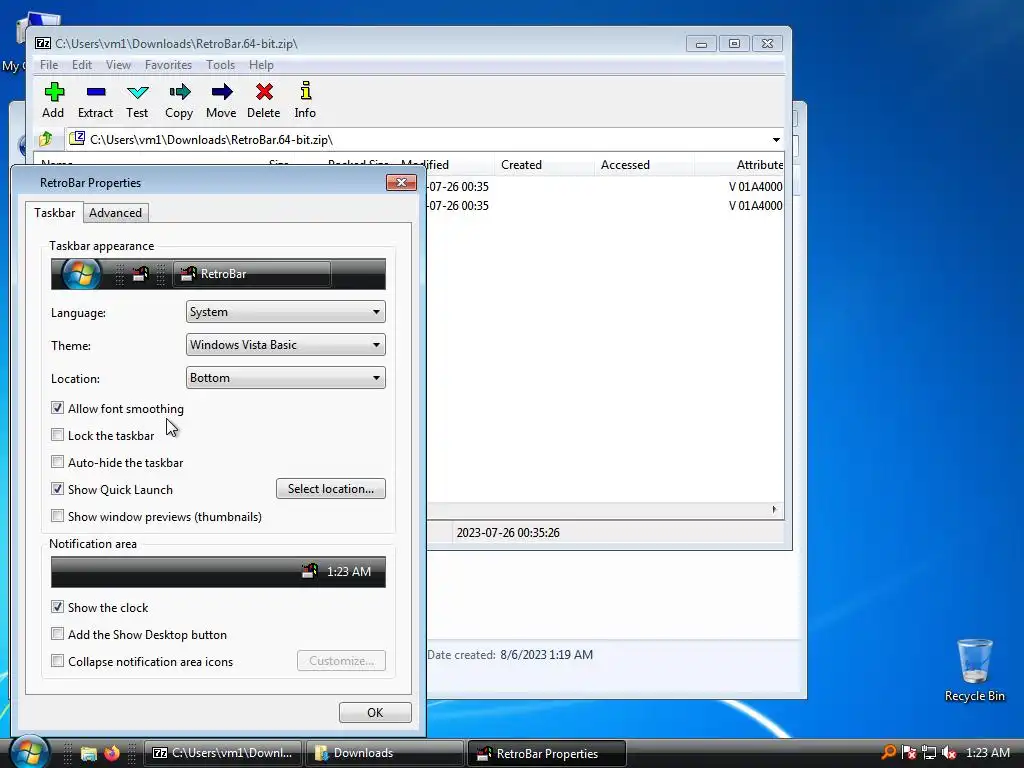Open the Language dropdown
This screenshot has height=768, width=1024.
click(285, 312)
